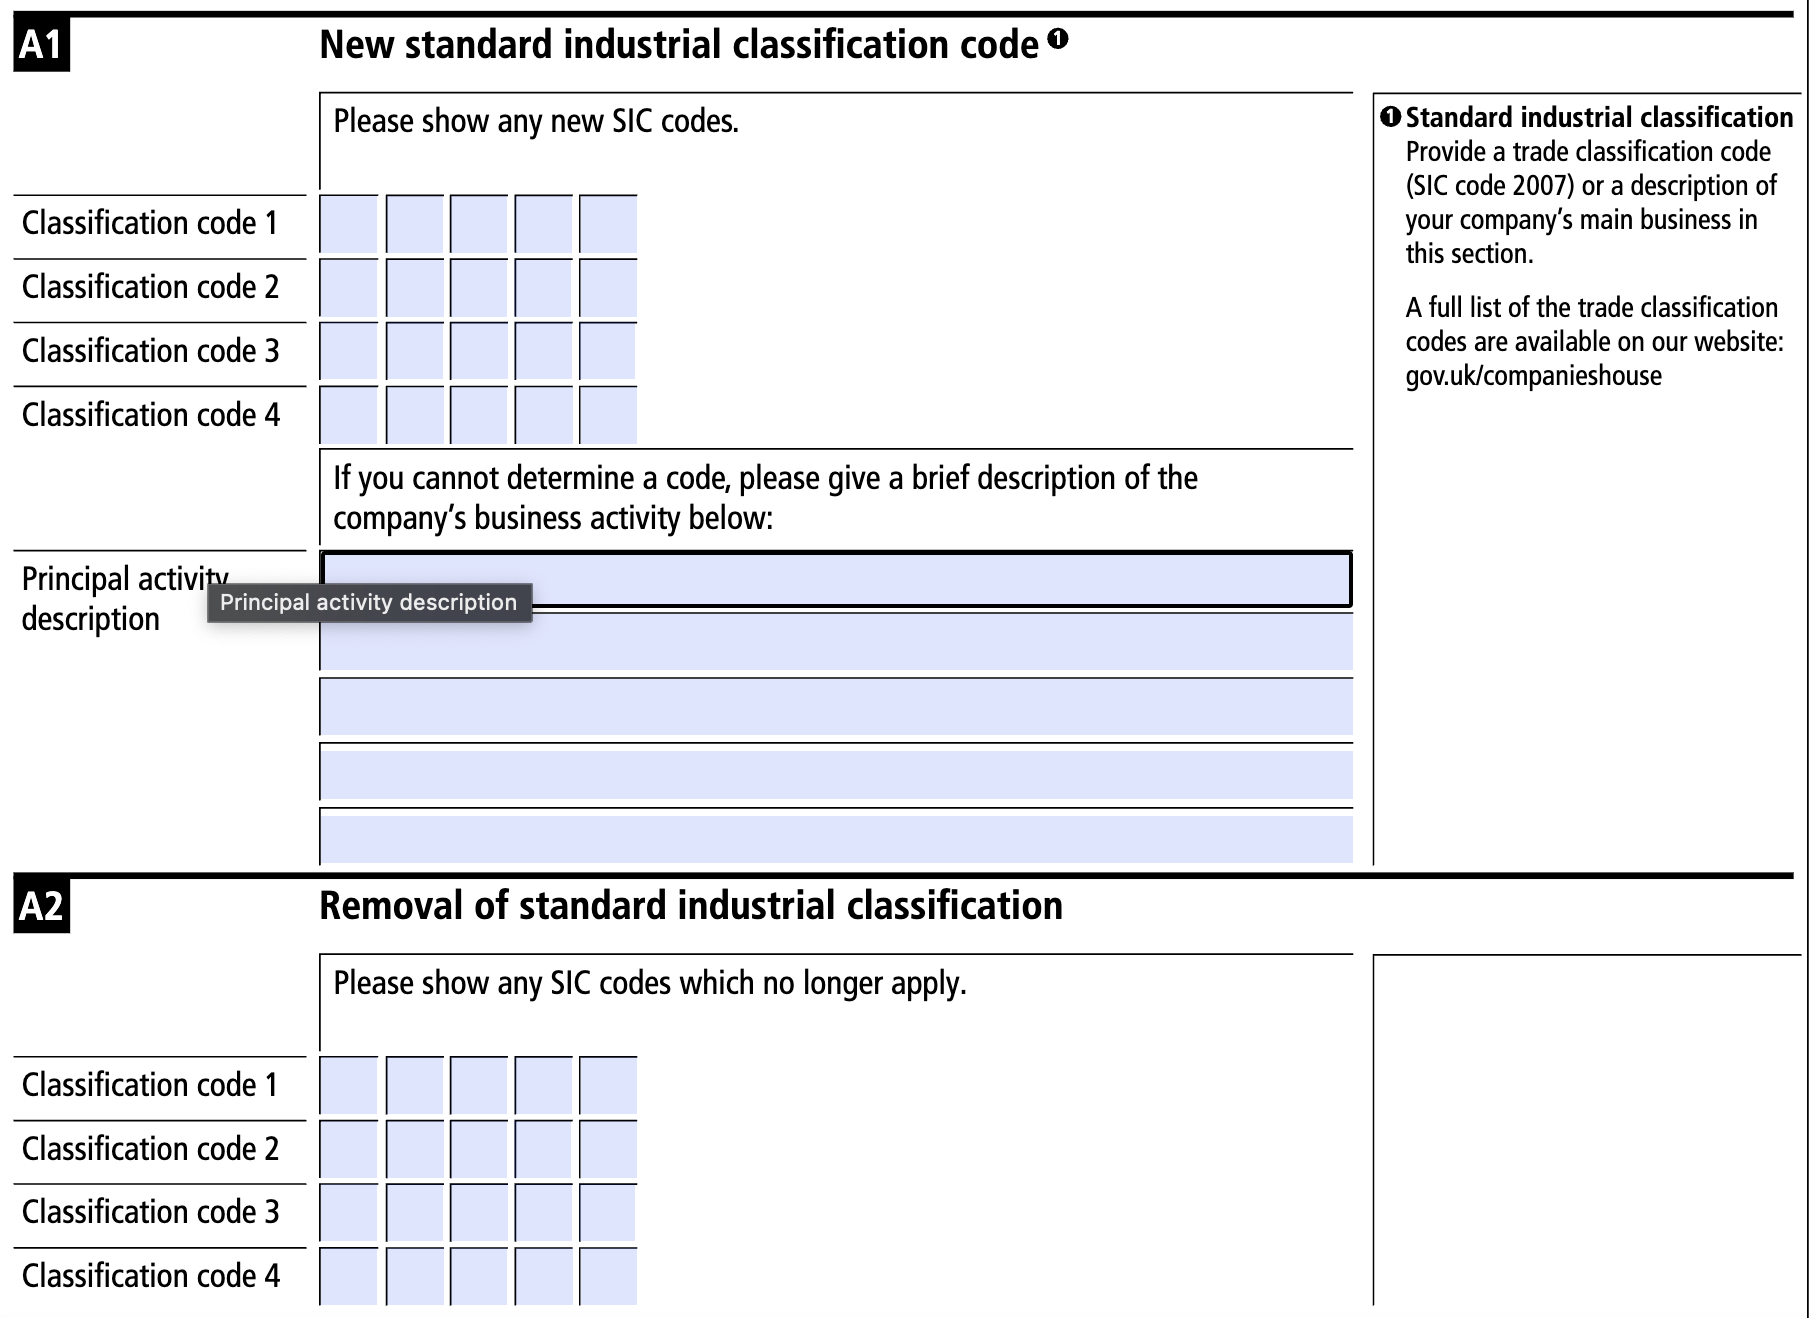Click the info symbol beside the A1 heading
Image resolution: width=1818 pixels, height=1318 pixels.
click(1056, 38)
